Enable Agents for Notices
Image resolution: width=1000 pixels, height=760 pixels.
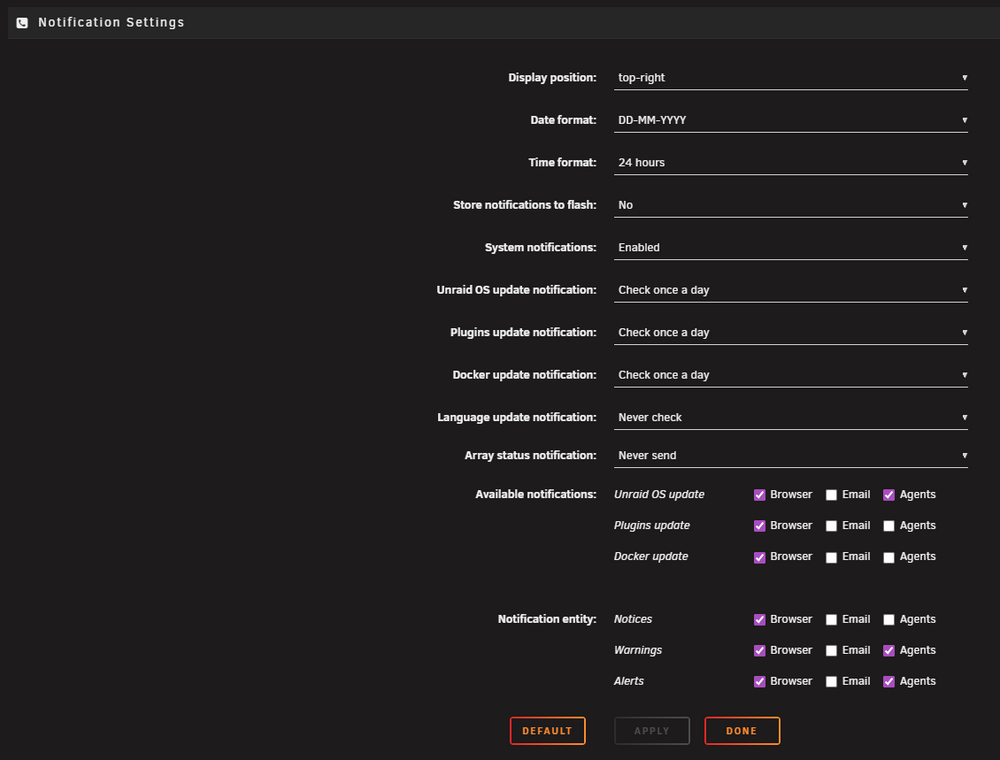pyautogui.click(x=888, y=620)
